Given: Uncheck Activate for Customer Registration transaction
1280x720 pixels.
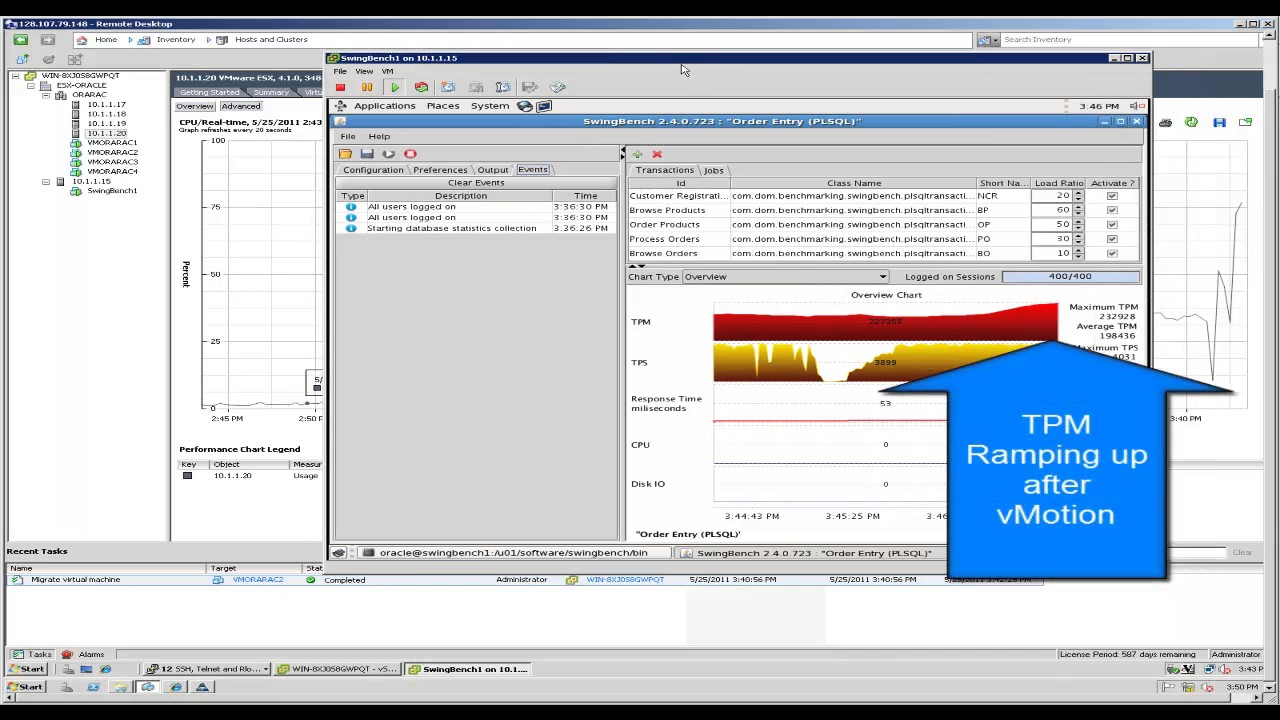Looking at the screenshot, I should (x=1112, y=196).
